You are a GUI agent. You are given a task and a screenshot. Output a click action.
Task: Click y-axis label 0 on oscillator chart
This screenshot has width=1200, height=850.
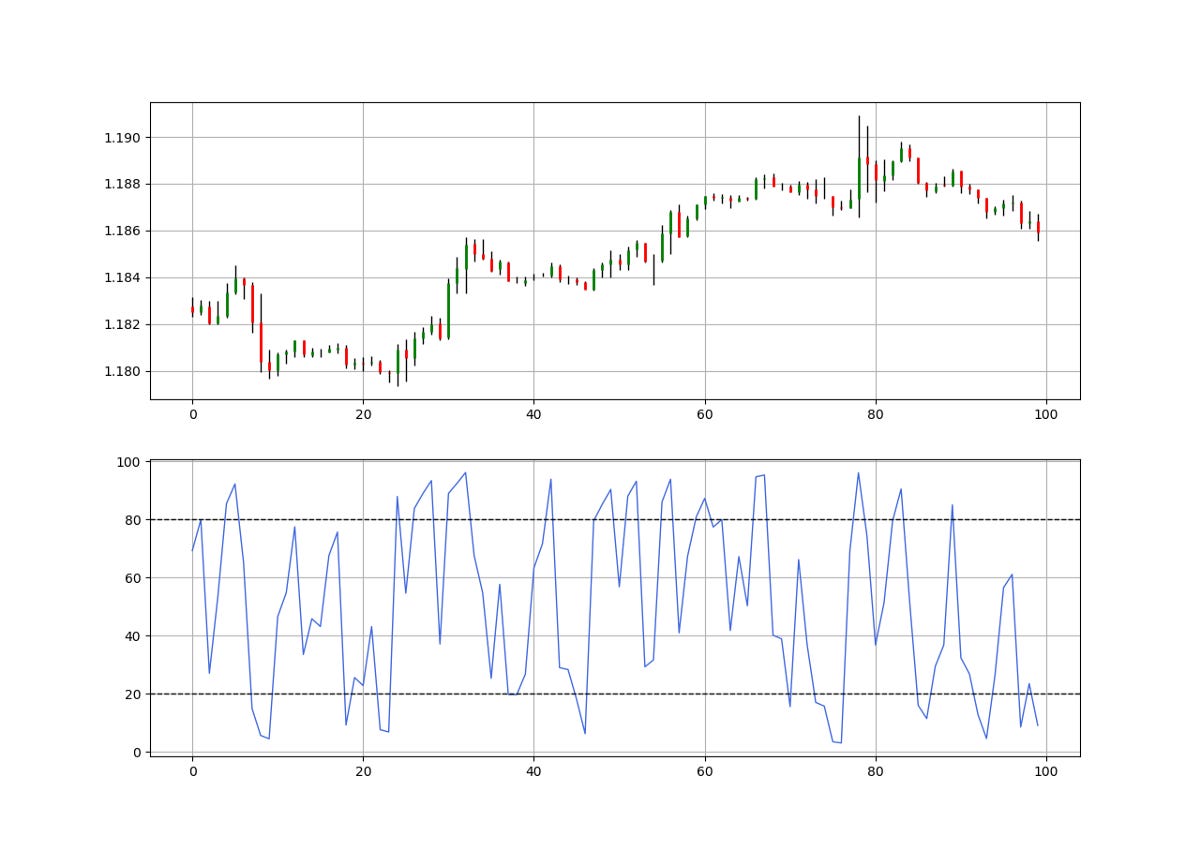click(137, 752)
